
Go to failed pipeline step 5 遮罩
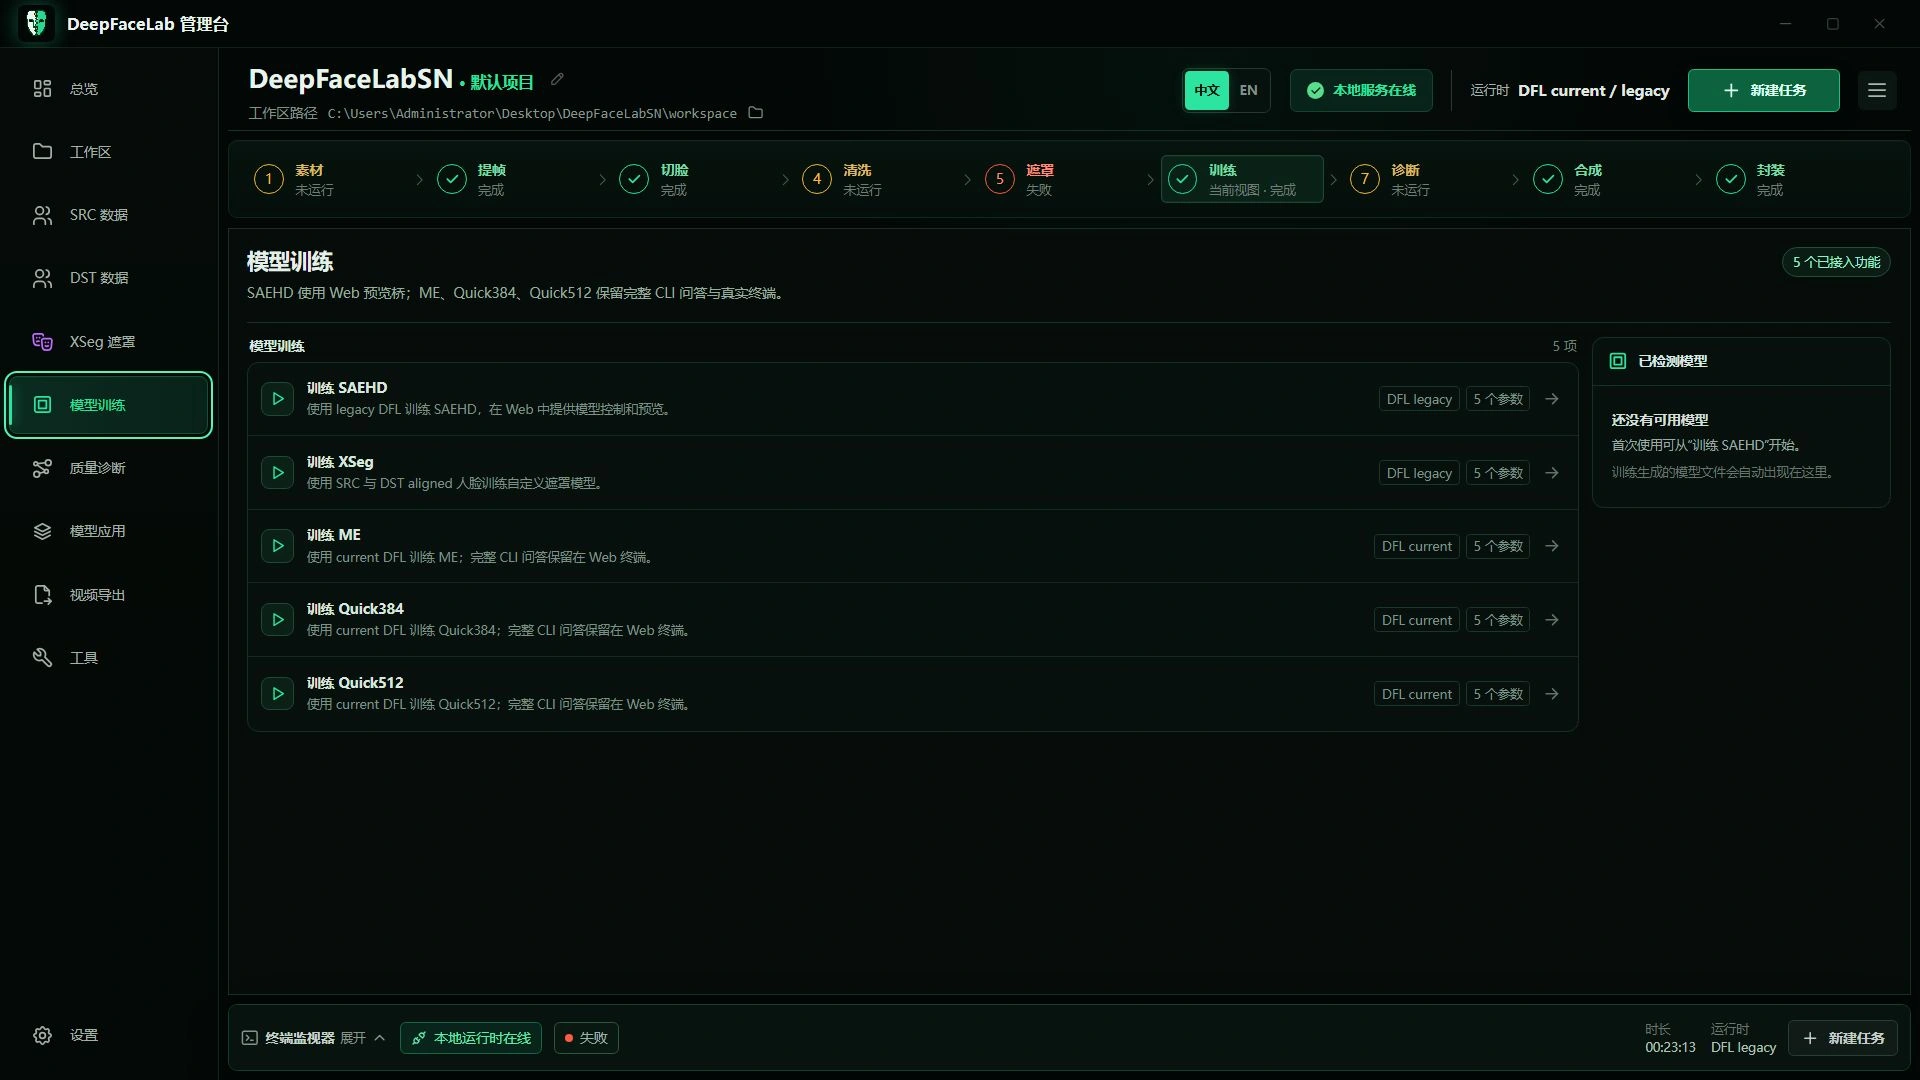pyautogui.click(x=1060, y=180)
